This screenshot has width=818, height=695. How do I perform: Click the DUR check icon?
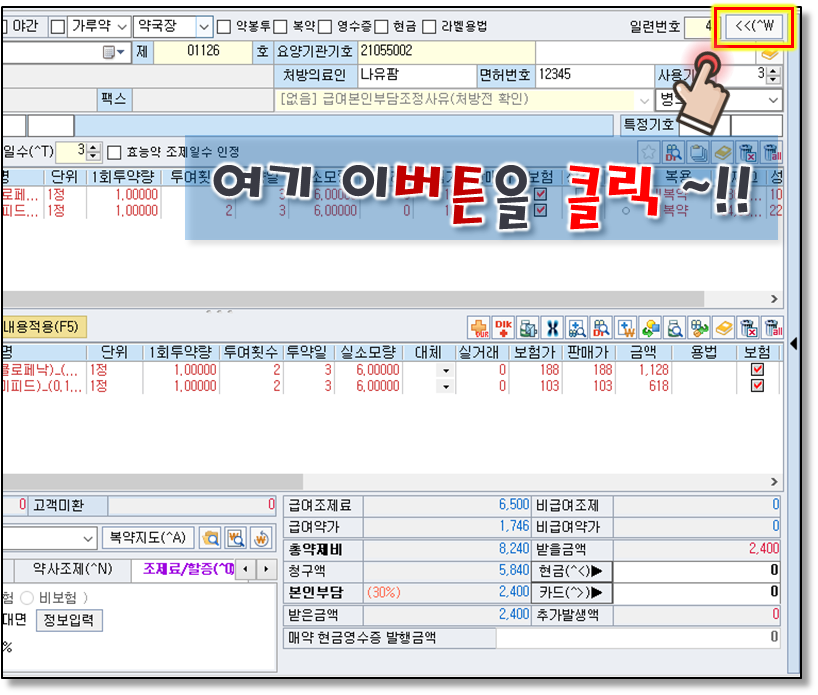tap(478, 327)
